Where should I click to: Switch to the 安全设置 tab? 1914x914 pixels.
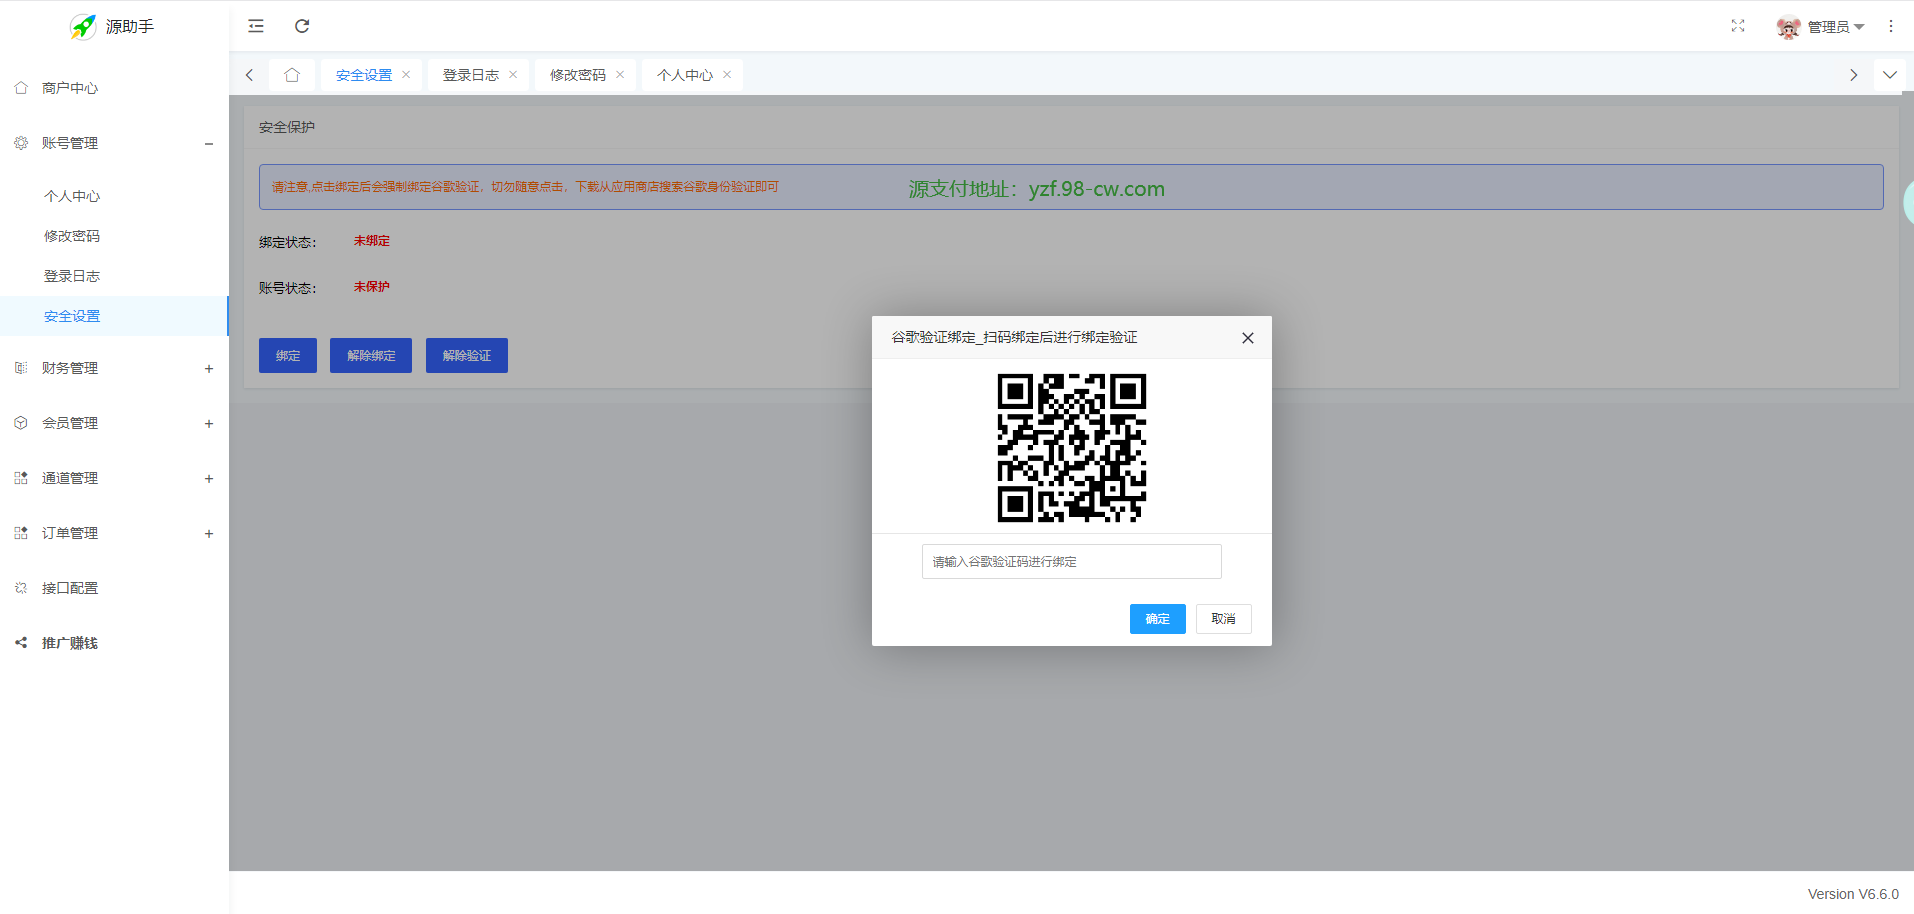coord(364,75)
